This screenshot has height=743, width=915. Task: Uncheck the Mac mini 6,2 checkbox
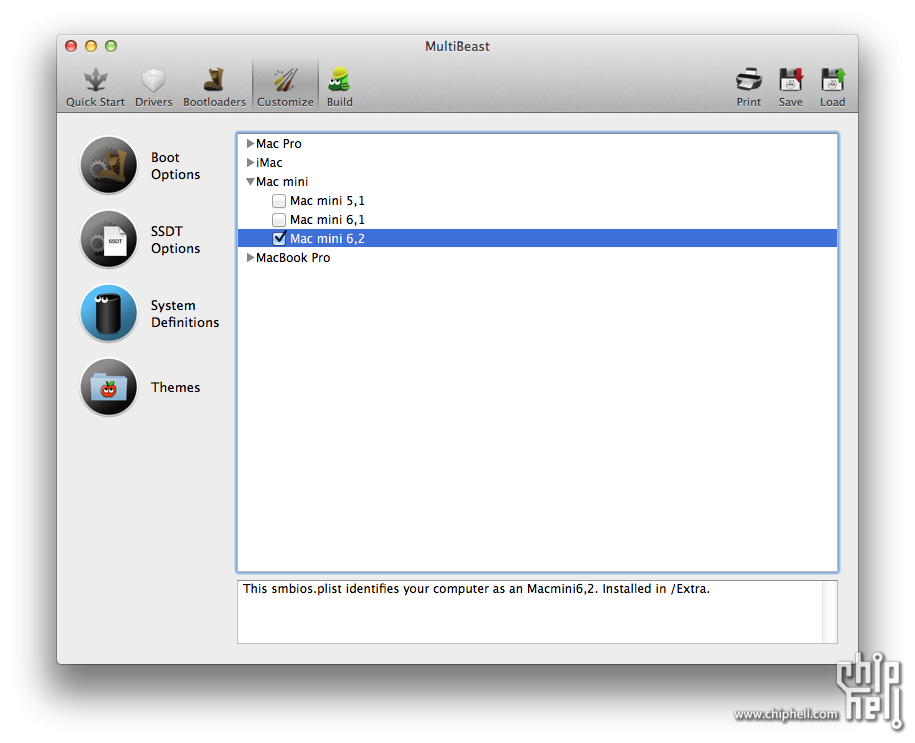(279, 238)
